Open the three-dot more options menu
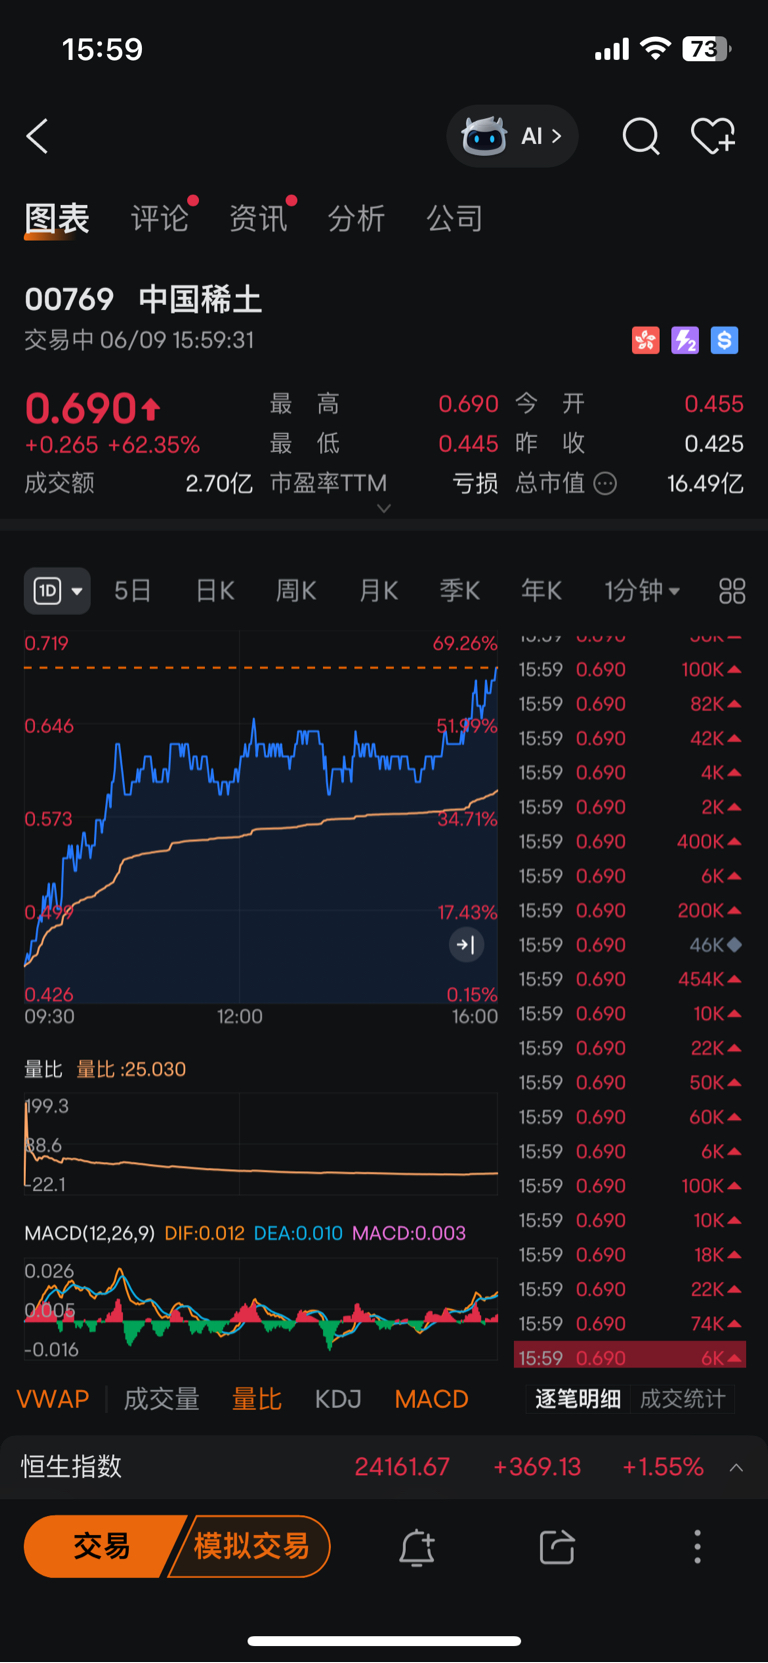Image resolution: width=768 pixels, height=1663 pixels. coord(697,1547)
